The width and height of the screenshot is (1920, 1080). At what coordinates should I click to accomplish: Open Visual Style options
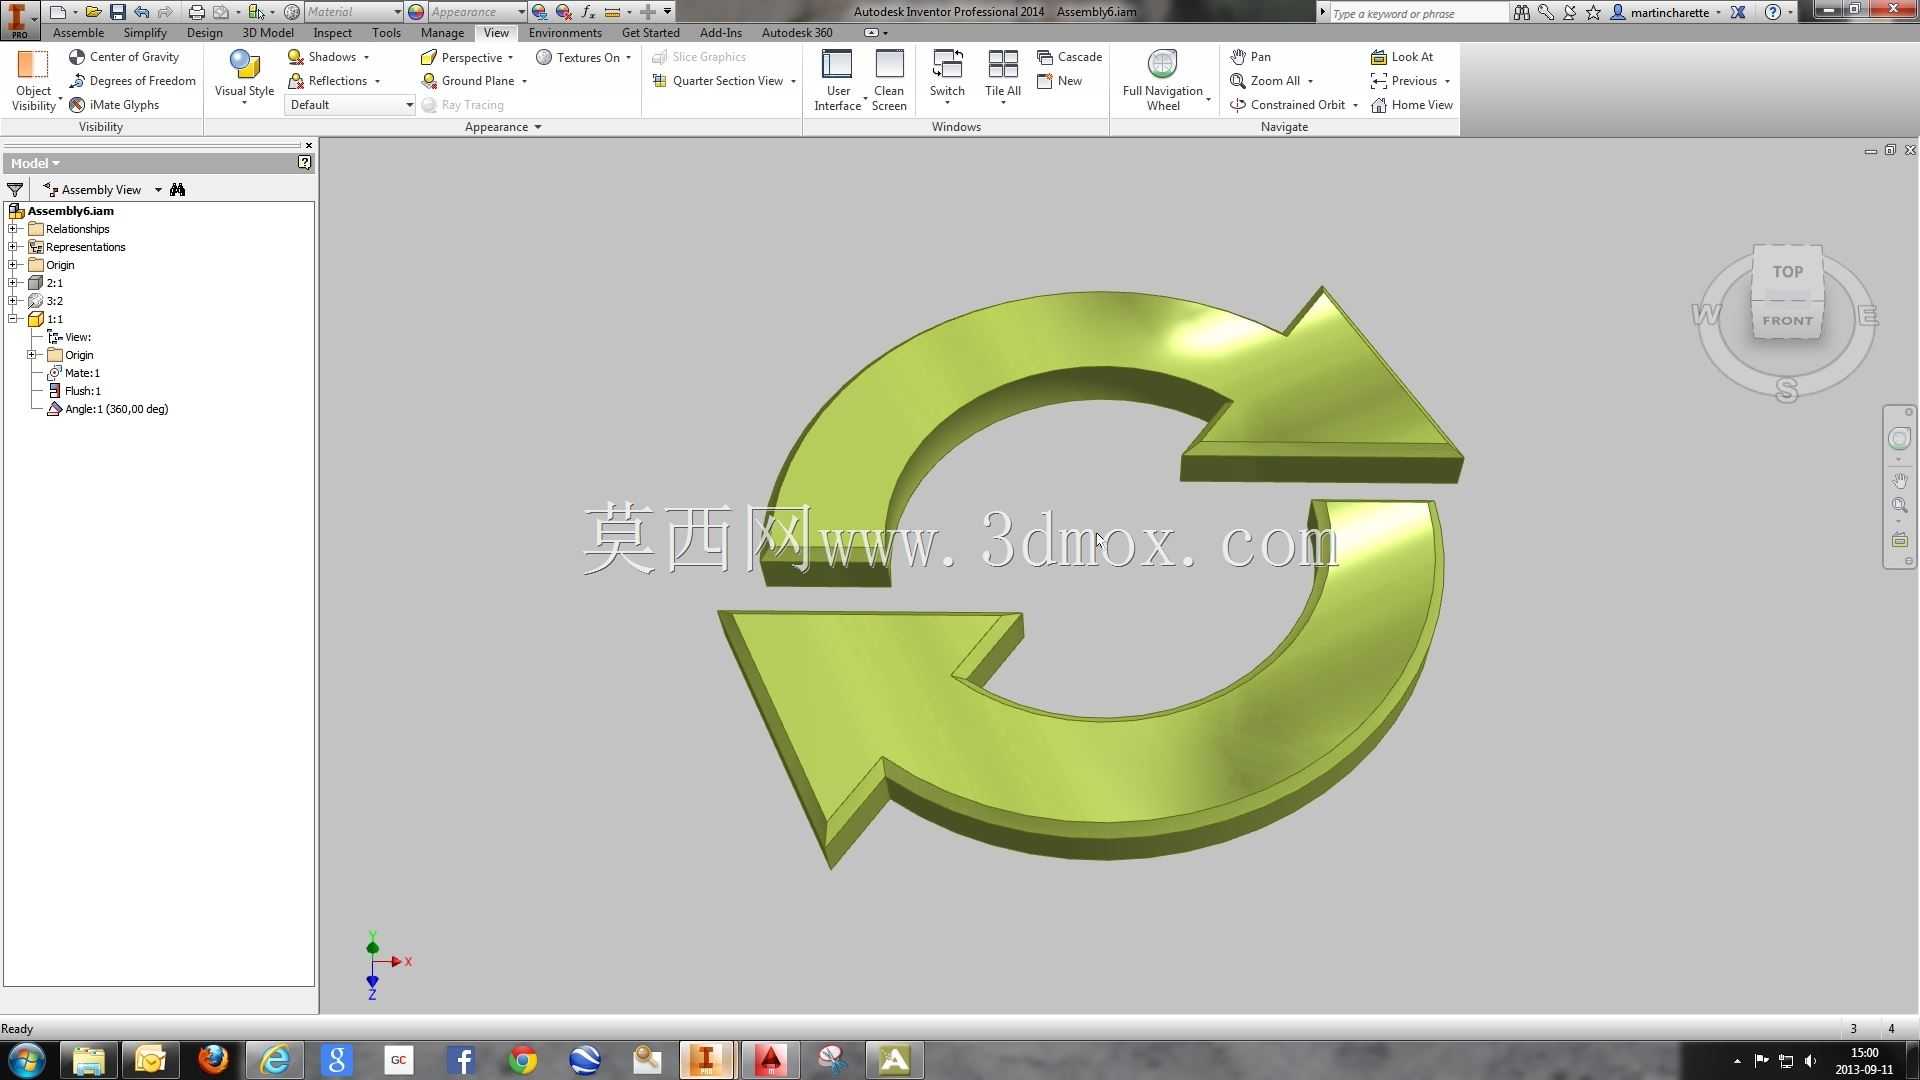(244, 78)
